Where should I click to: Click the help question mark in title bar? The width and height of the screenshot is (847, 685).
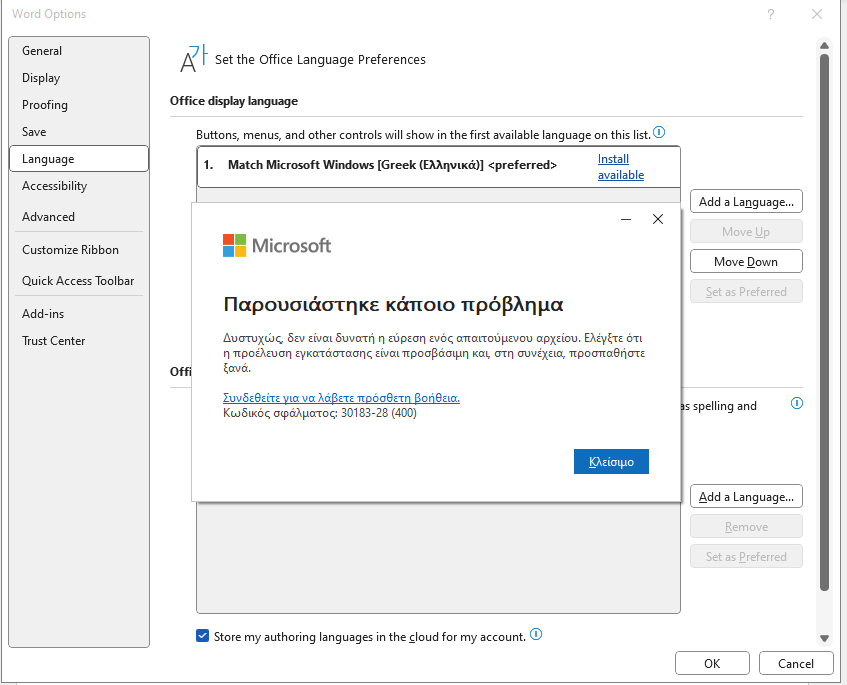(x=771, y=14)
